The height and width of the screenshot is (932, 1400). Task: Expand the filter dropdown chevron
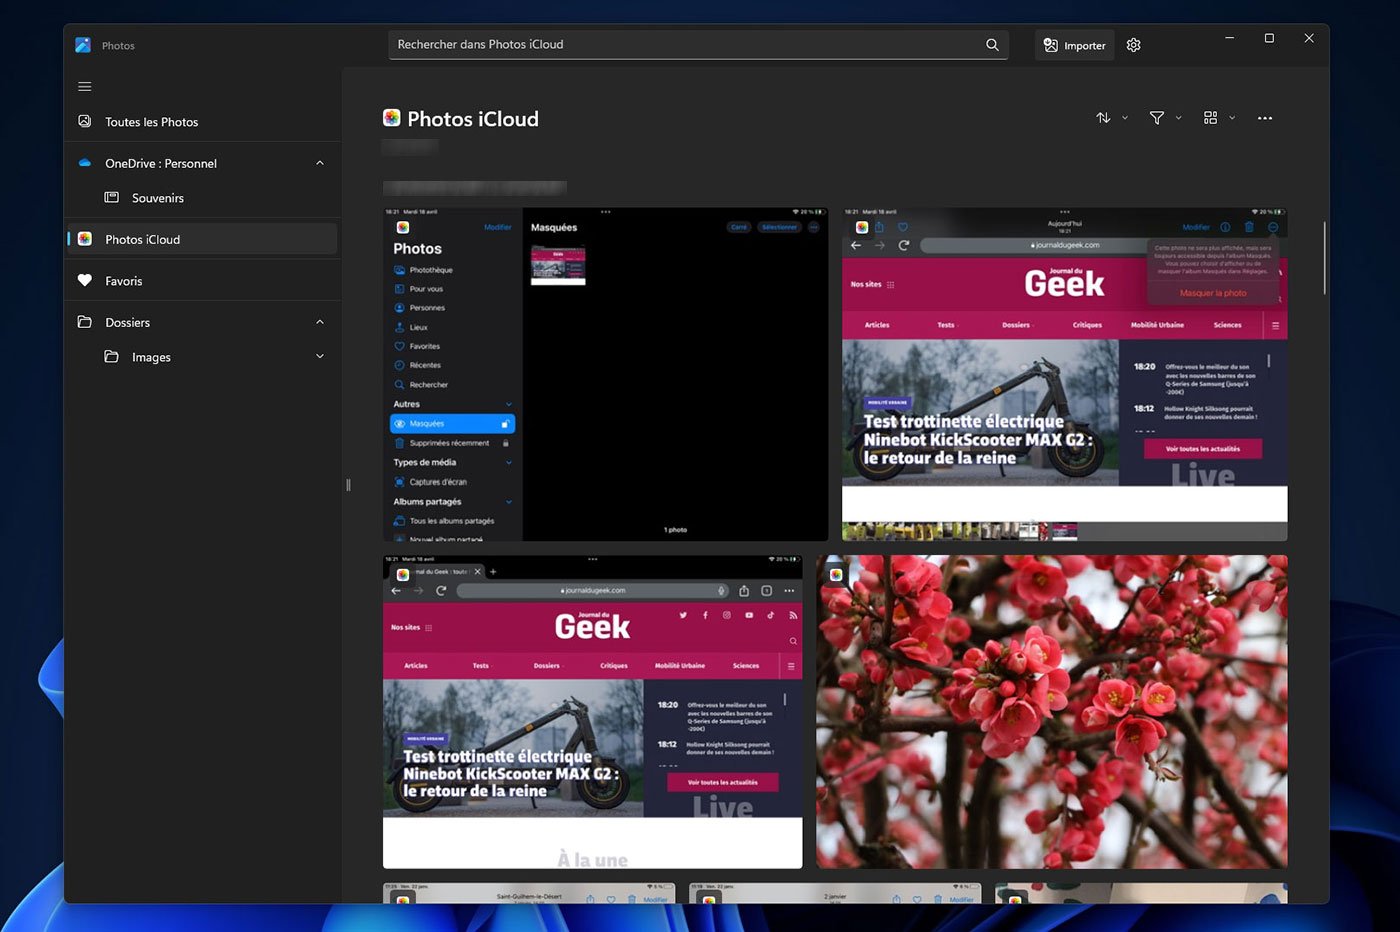pyautogui.click(x=1179, y=118)
